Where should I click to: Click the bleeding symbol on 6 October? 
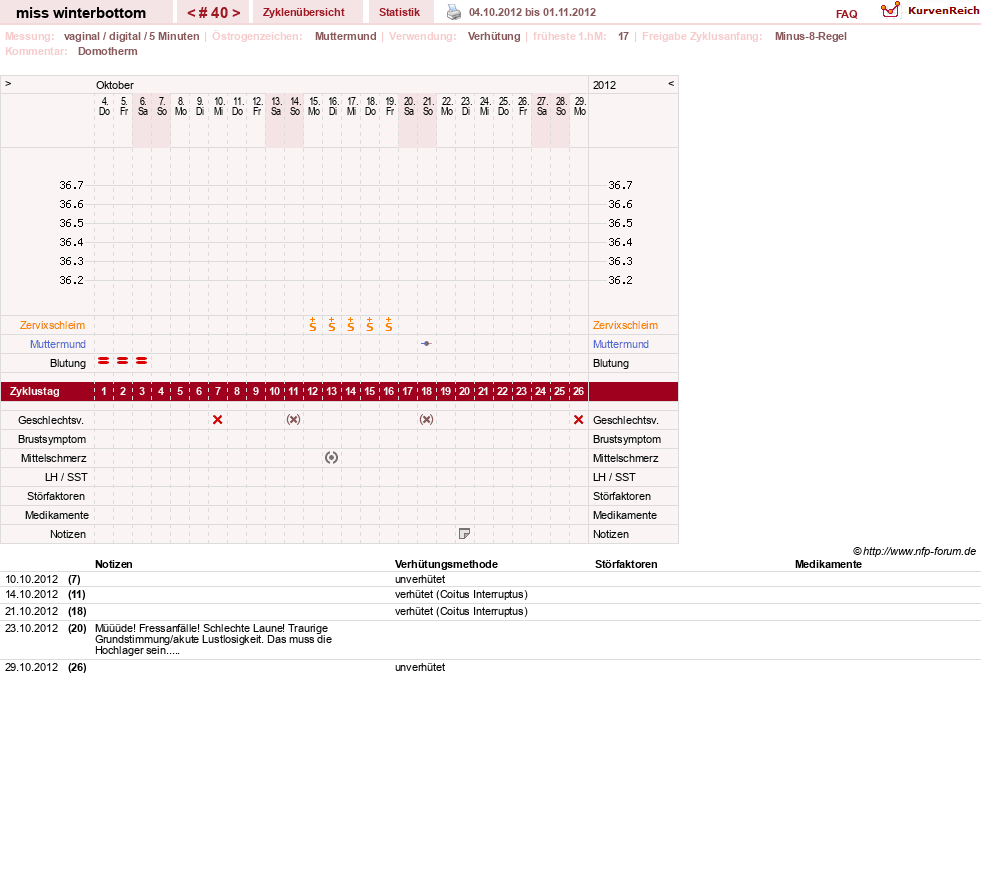tap(142, 361)
